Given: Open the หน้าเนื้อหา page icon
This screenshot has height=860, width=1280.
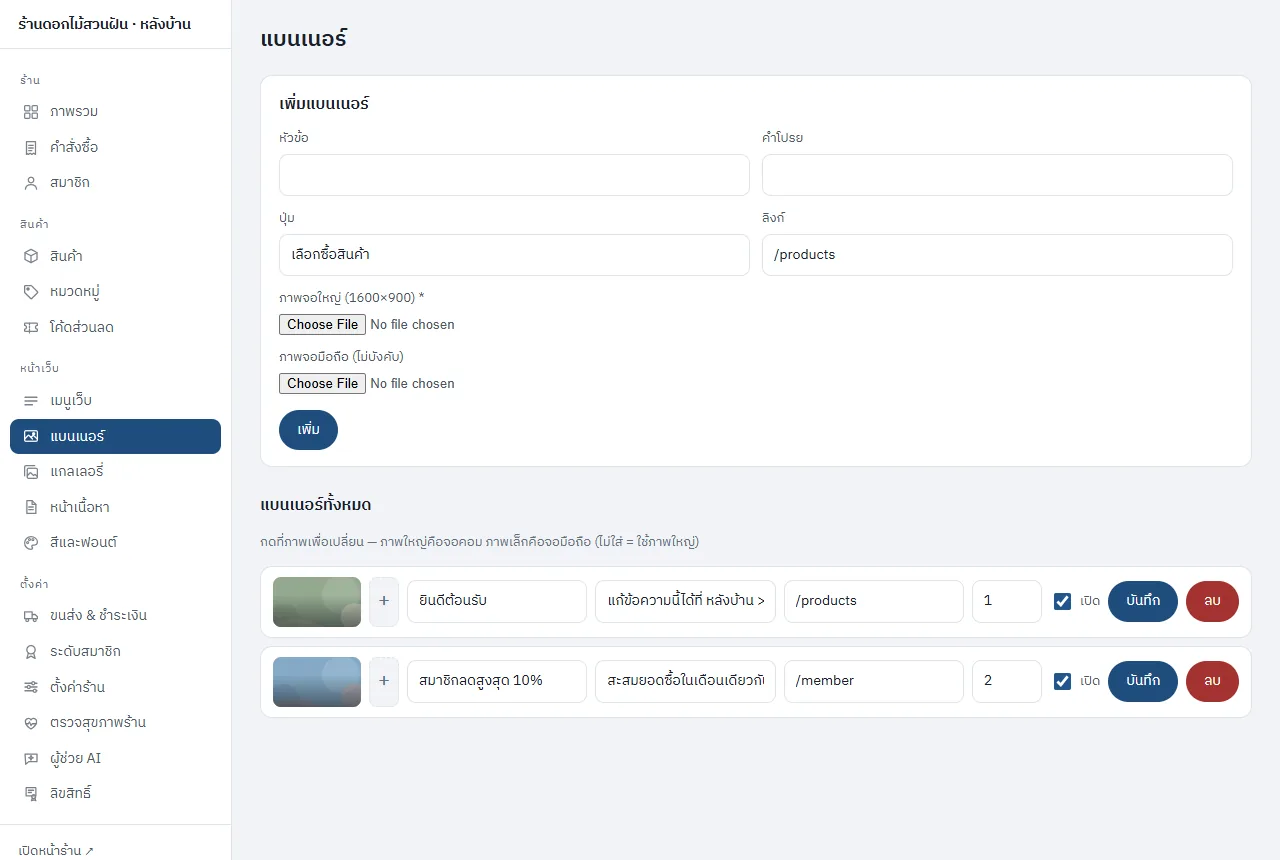Looking at the screenshot, I should coord(31,507).
